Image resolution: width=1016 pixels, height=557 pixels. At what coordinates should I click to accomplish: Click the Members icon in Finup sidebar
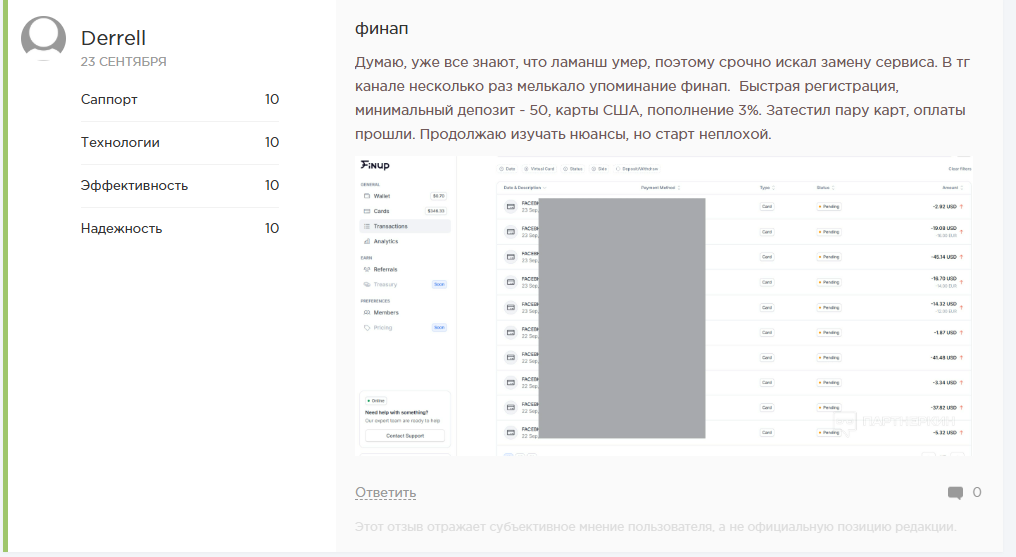coord(367,312)
